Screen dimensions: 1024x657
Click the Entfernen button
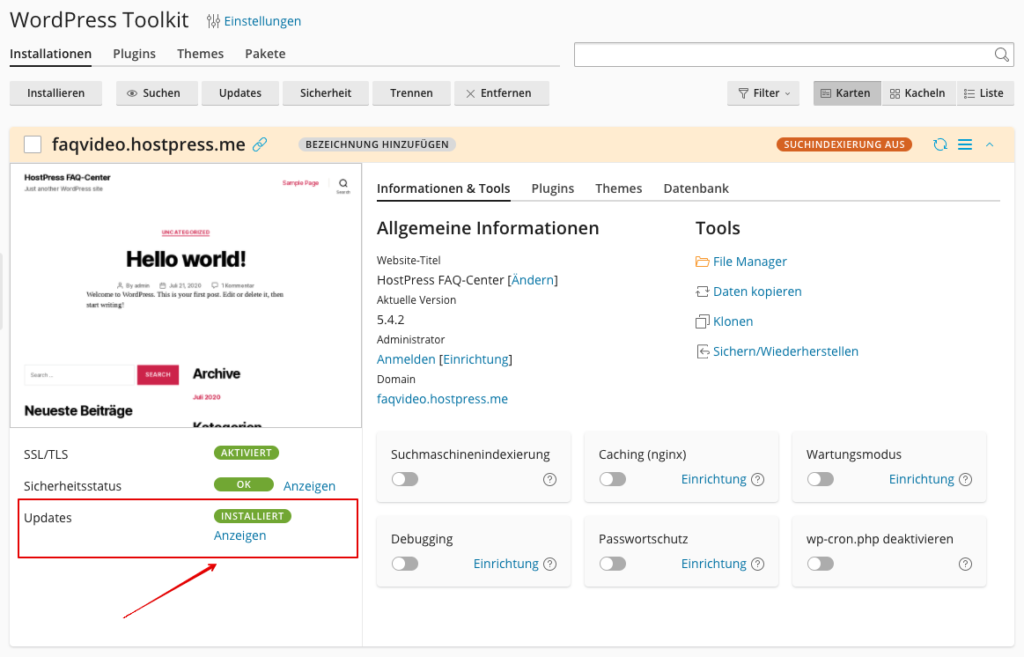(x=501, y=93)
